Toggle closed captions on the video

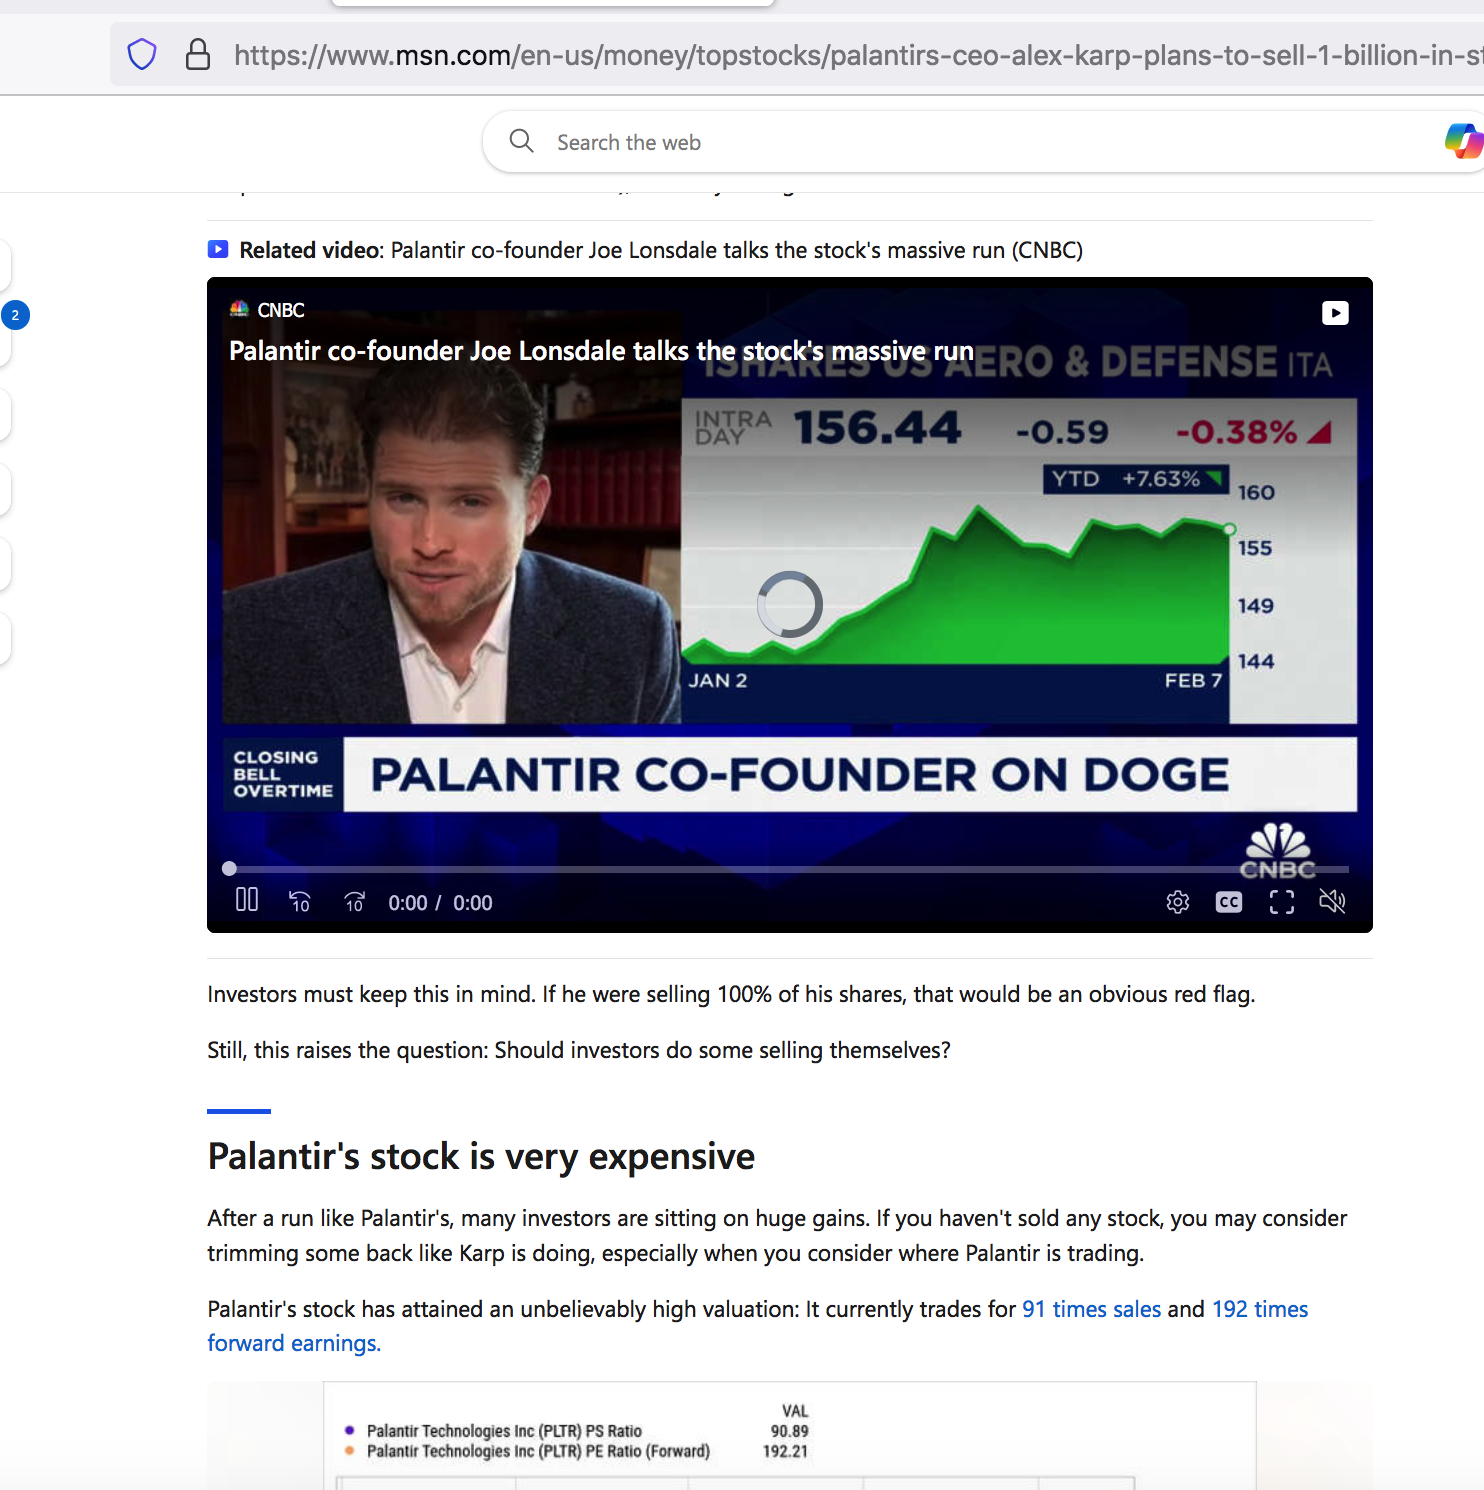(x=1229, y=902)
